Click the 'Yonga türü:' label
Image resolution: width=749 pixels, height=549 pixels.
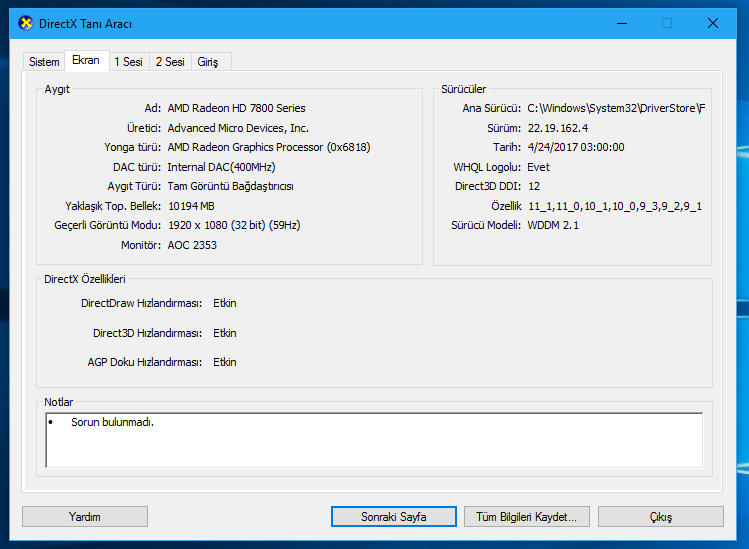[x=132, y=147]
